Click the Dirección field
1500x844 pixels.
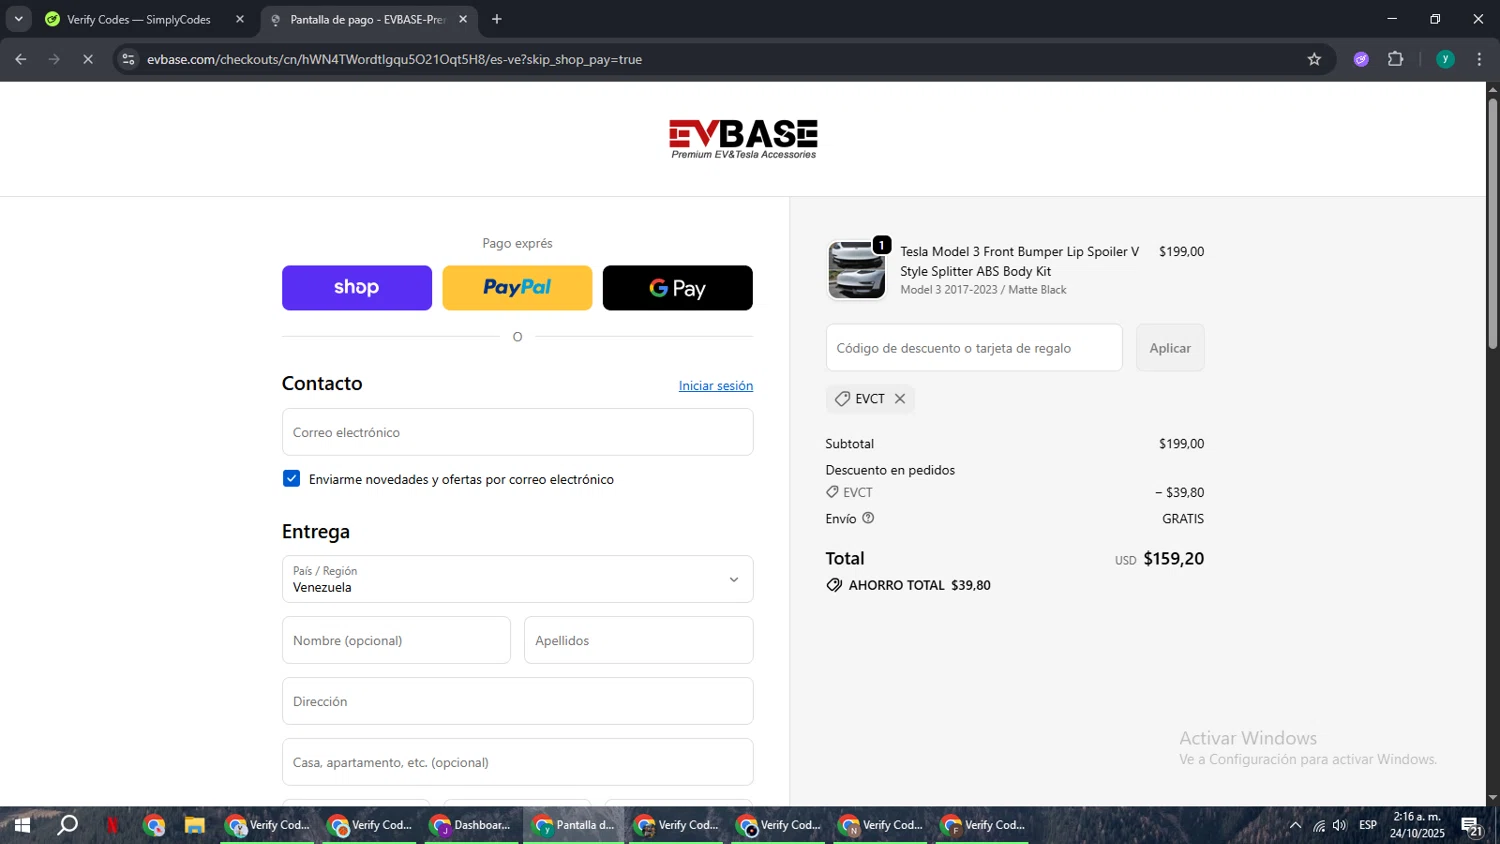(x=517, y=701)
